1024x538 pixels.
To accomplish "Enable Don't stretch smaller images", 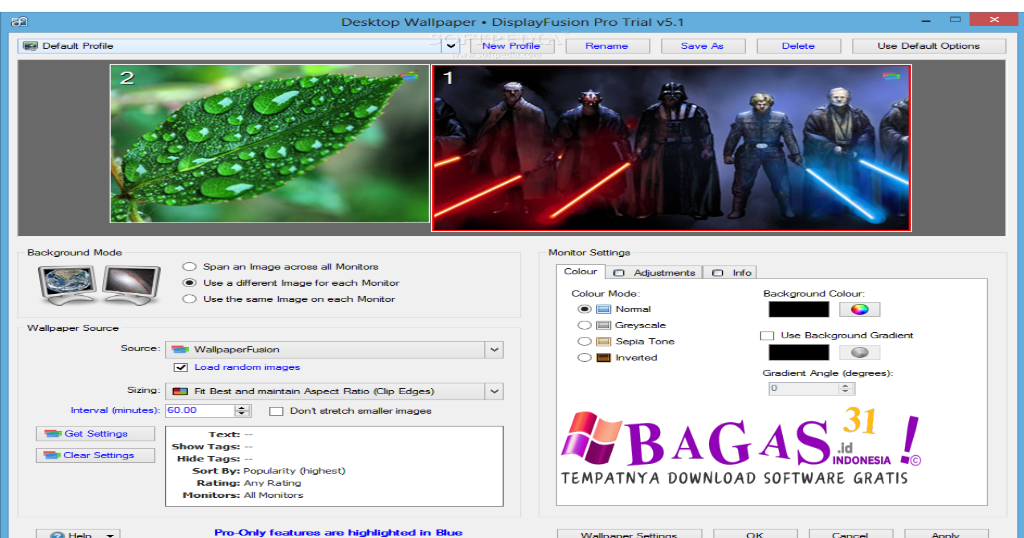I will (276, 411).
